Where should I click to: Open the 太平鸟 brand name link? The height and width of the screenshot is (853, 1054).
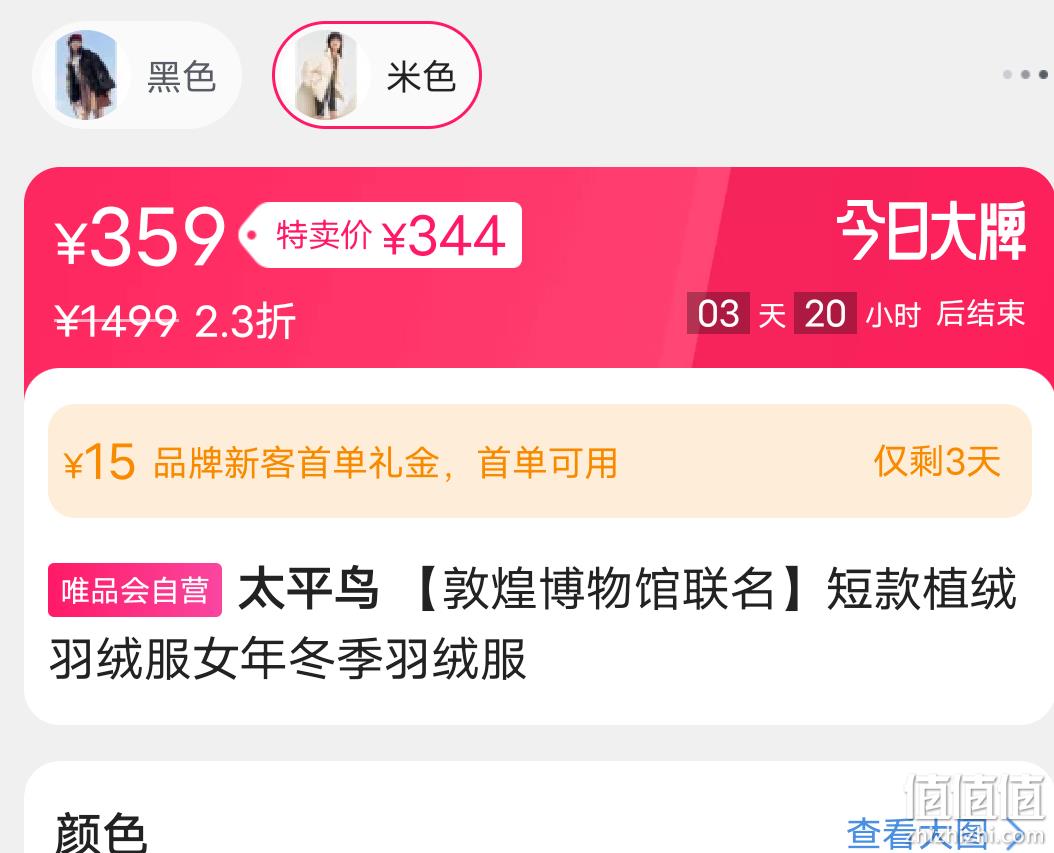(309, 589)
